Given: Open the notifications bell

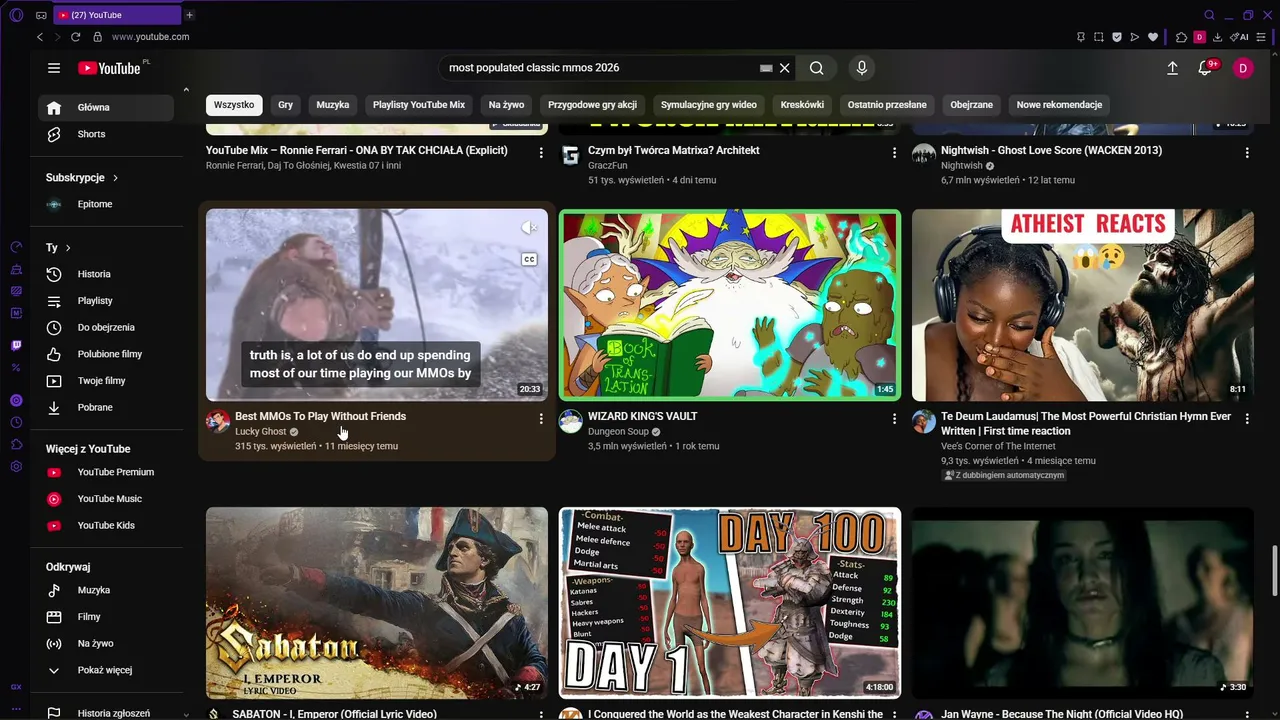Looking at the screenshot, I should pyautogui.click(x=1206, y=68).
